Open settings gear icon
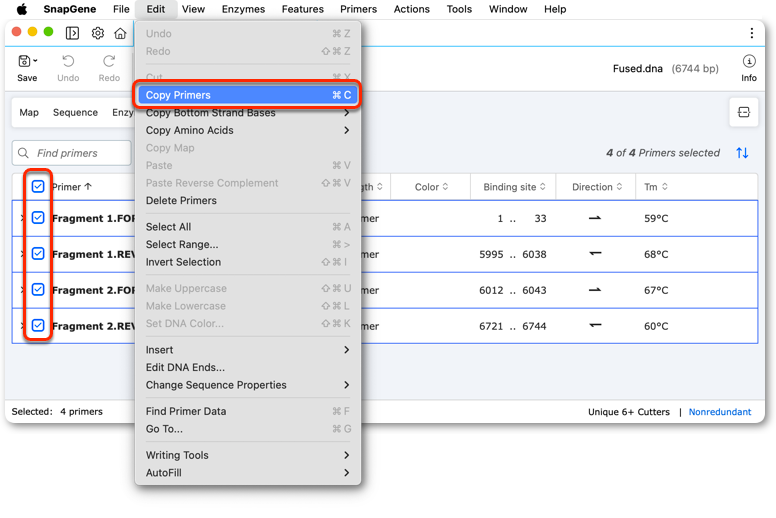This screenshot has width=776, height=518. pyautogui.click(x=97, y=33)
